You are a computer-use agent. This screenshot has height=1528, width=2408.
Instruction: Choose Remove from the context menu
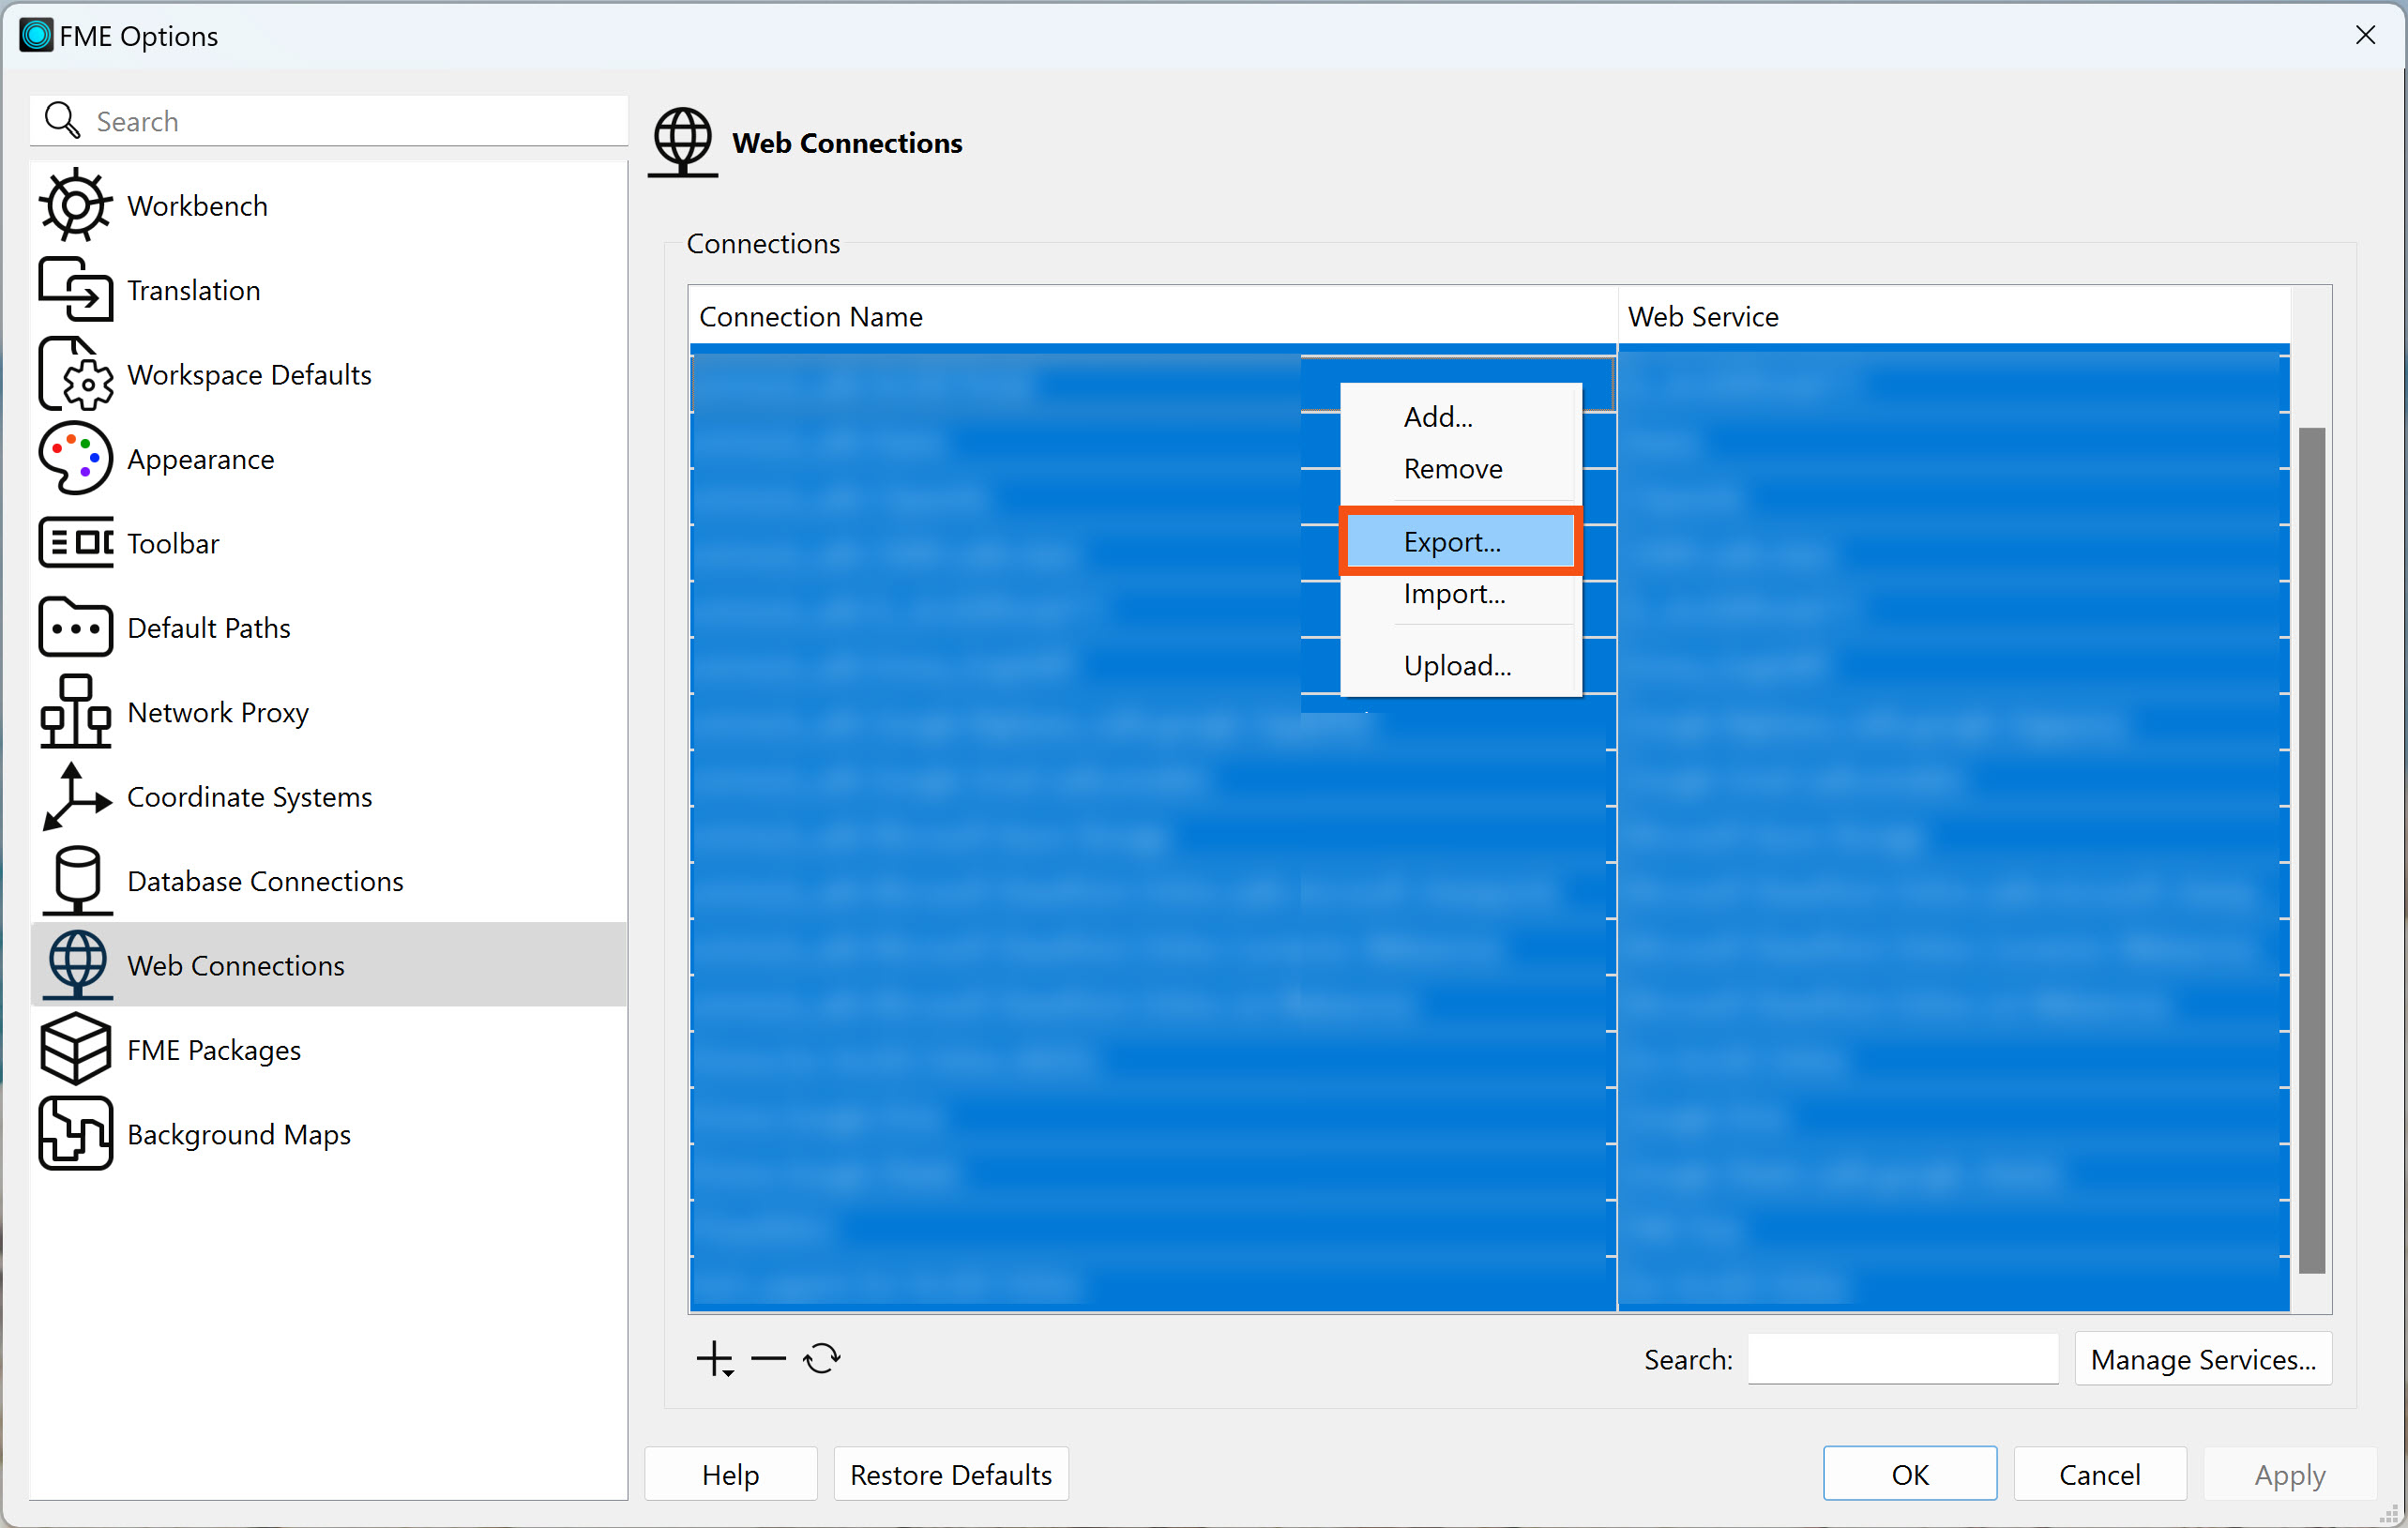point(1460,469)
